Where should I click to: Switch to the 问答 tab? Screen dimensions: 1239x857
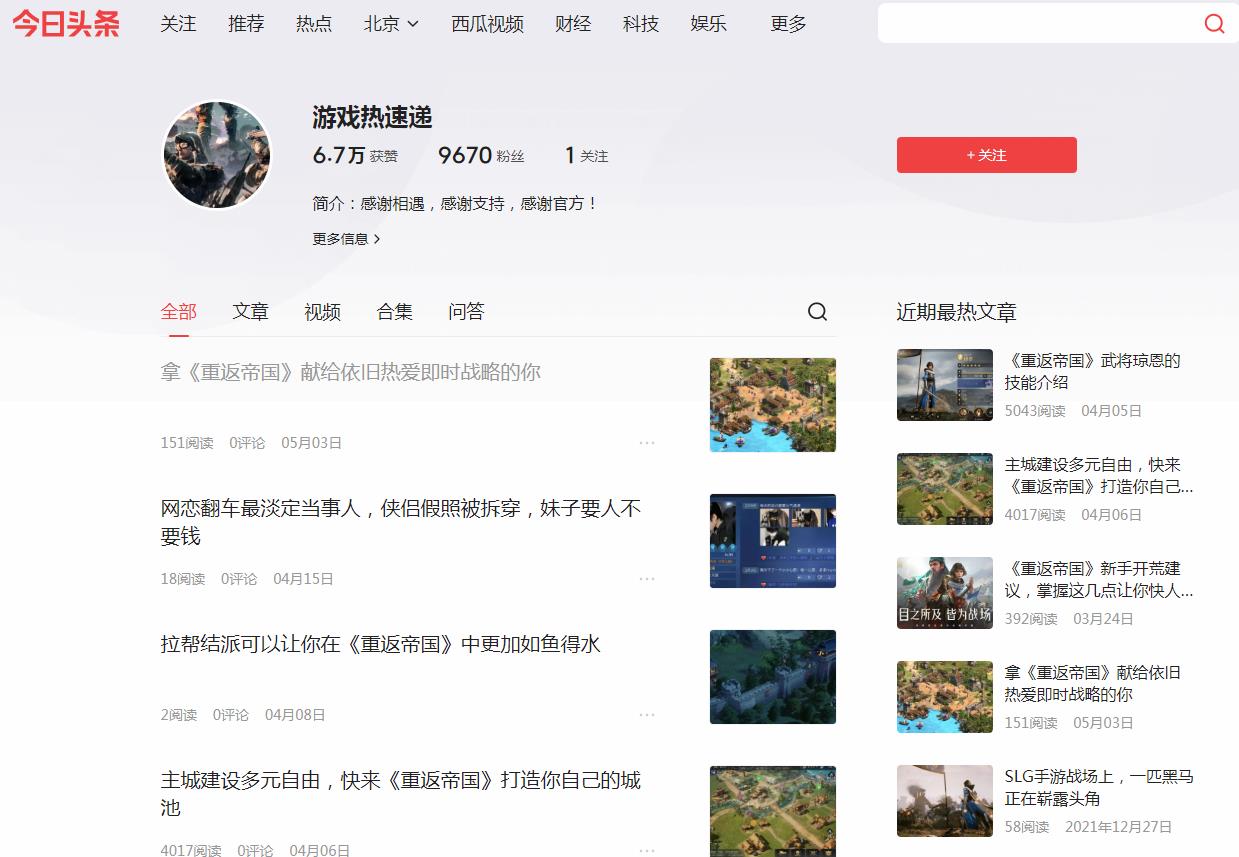coord(466,312)
